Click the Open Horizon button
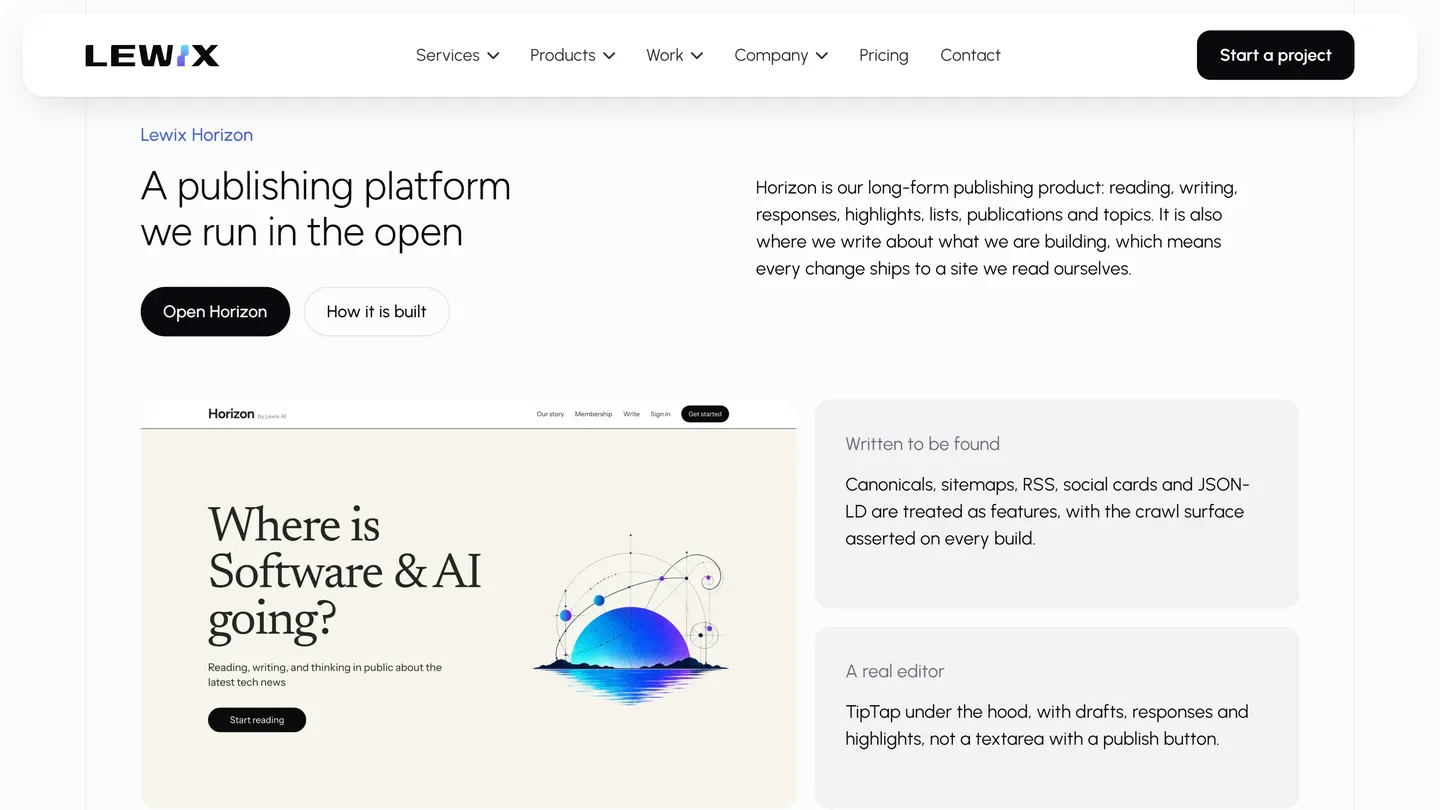The height and width of the screenshot is (810, 1440). click(x=215, y=311)
